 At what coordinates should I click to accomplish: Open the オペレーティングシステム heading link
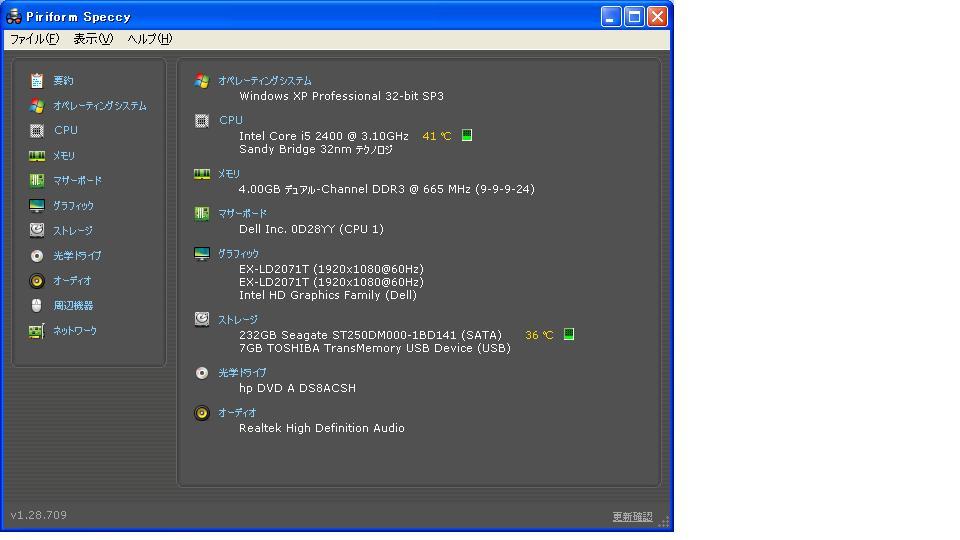264,81
